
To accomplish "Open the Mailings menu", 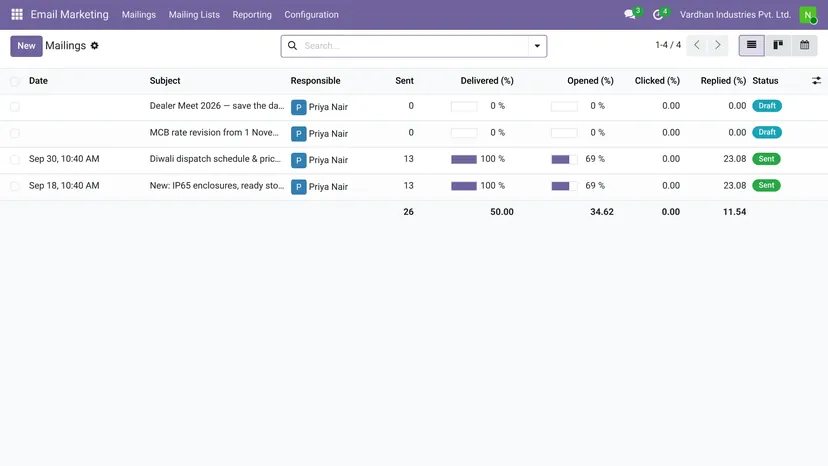I will click(x=139, y=15).
